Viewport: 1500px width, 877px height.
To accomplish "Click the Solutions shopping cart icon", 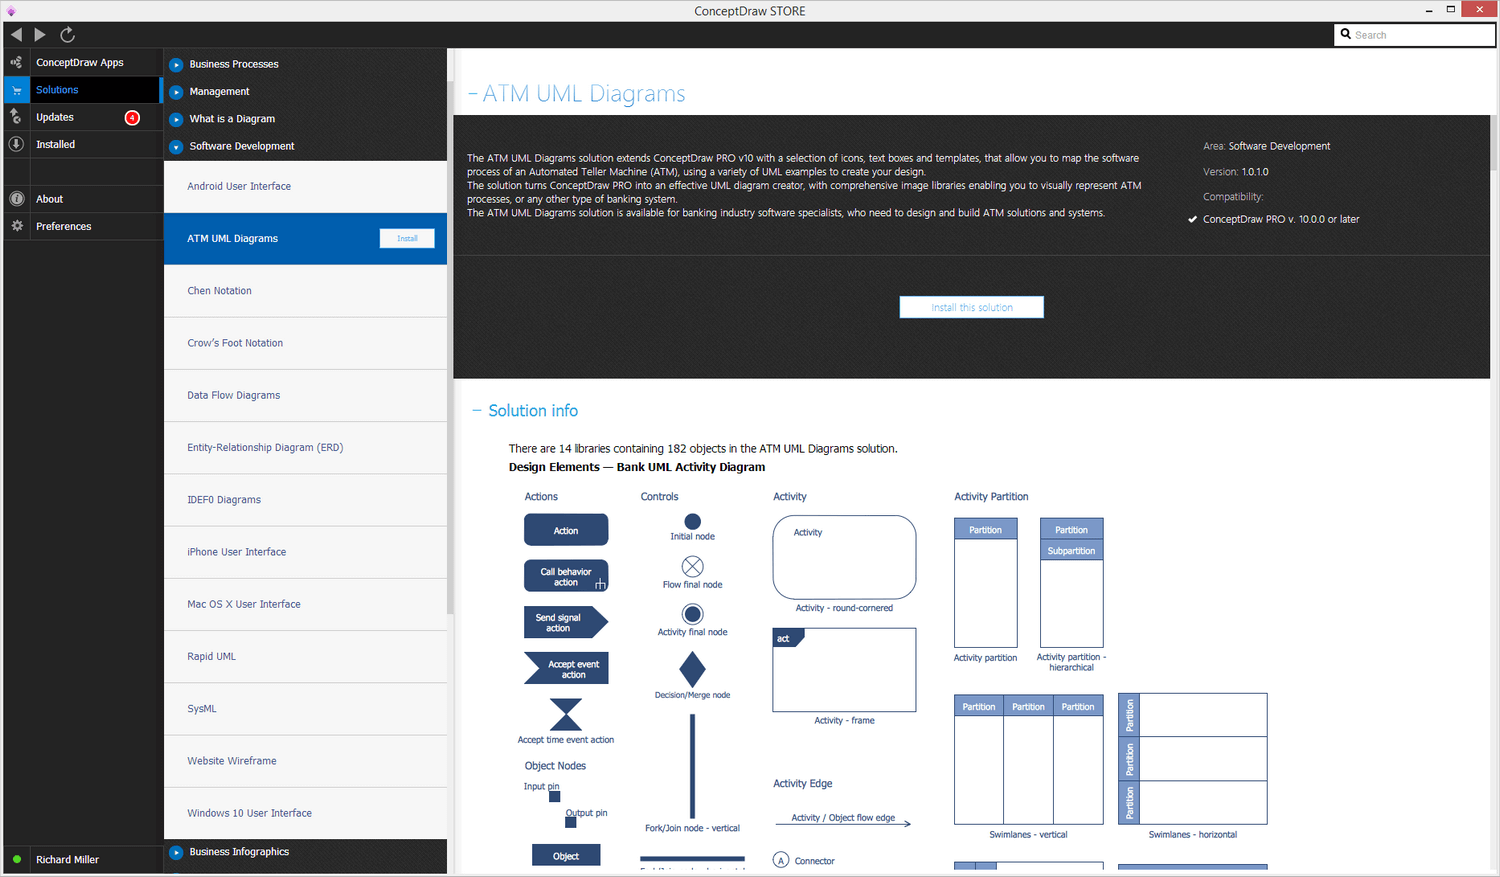I will click(16, 90).
